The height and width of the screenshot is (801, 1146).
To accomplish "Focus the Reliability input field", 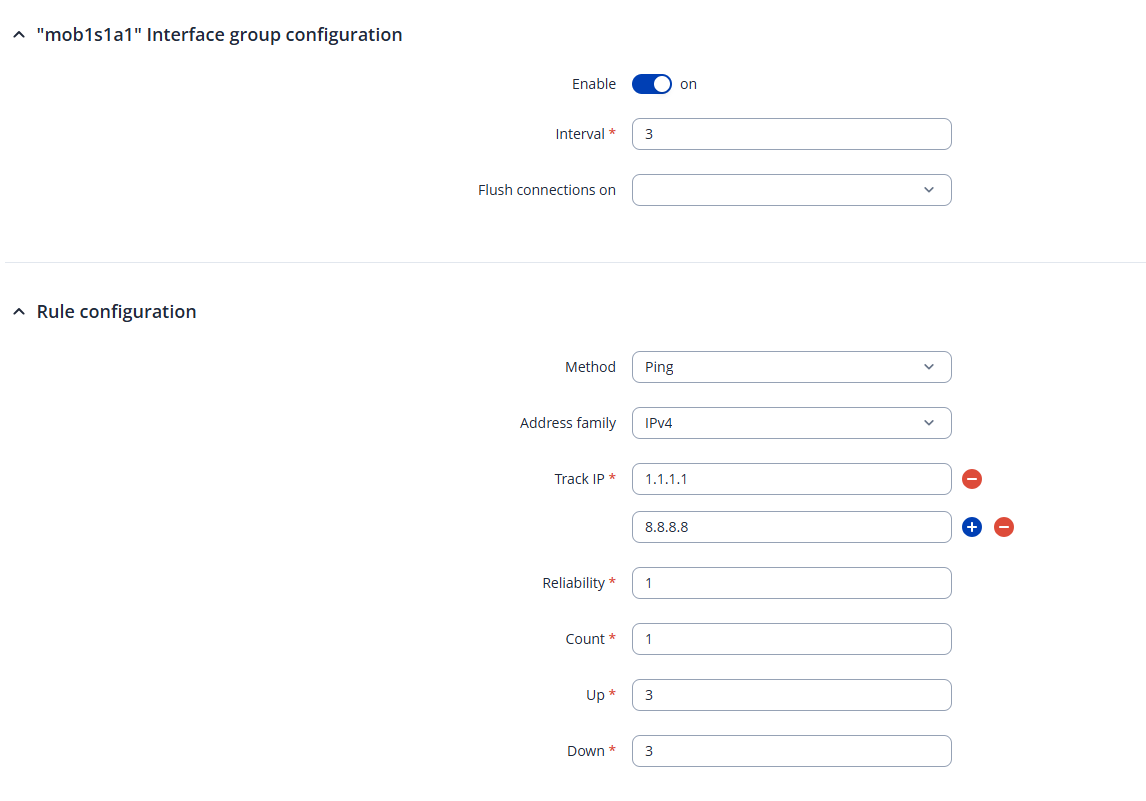I will [x=791, y=583].
